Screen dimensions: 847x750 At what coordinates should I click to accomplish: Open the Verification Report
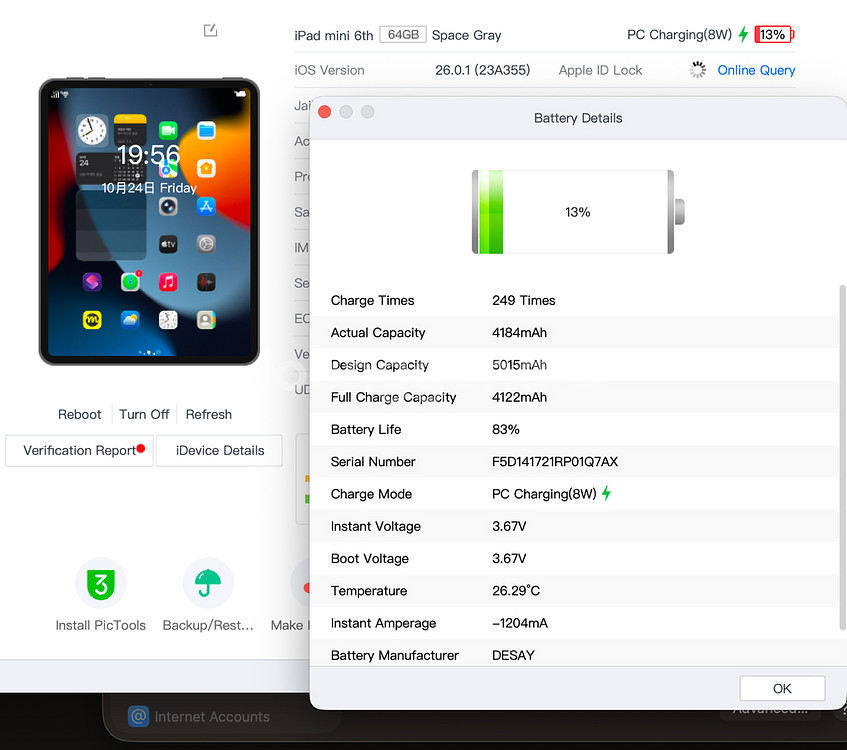(80, 451)
